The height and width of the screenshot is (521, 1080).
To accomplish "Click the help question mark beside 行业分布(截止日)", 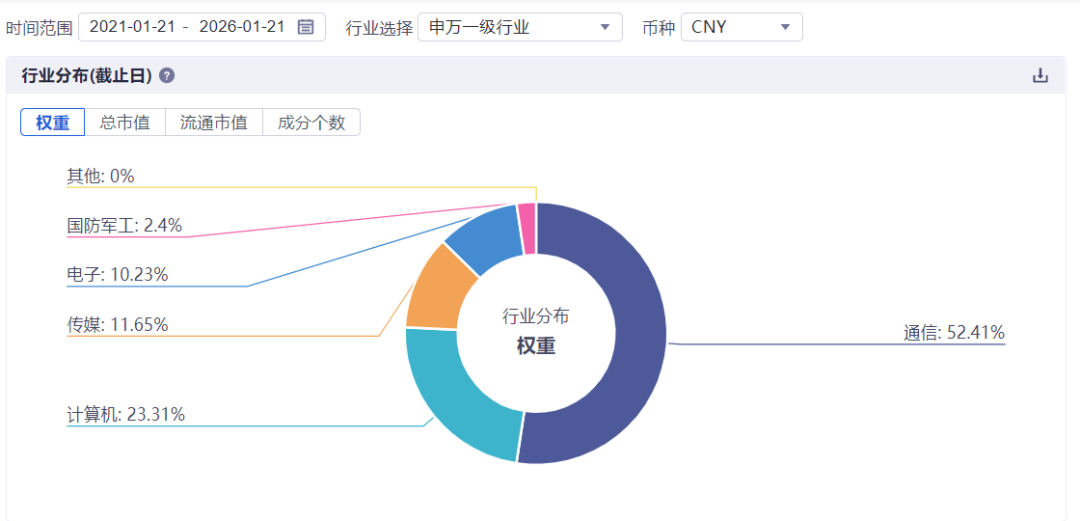I will pos(167,76).
